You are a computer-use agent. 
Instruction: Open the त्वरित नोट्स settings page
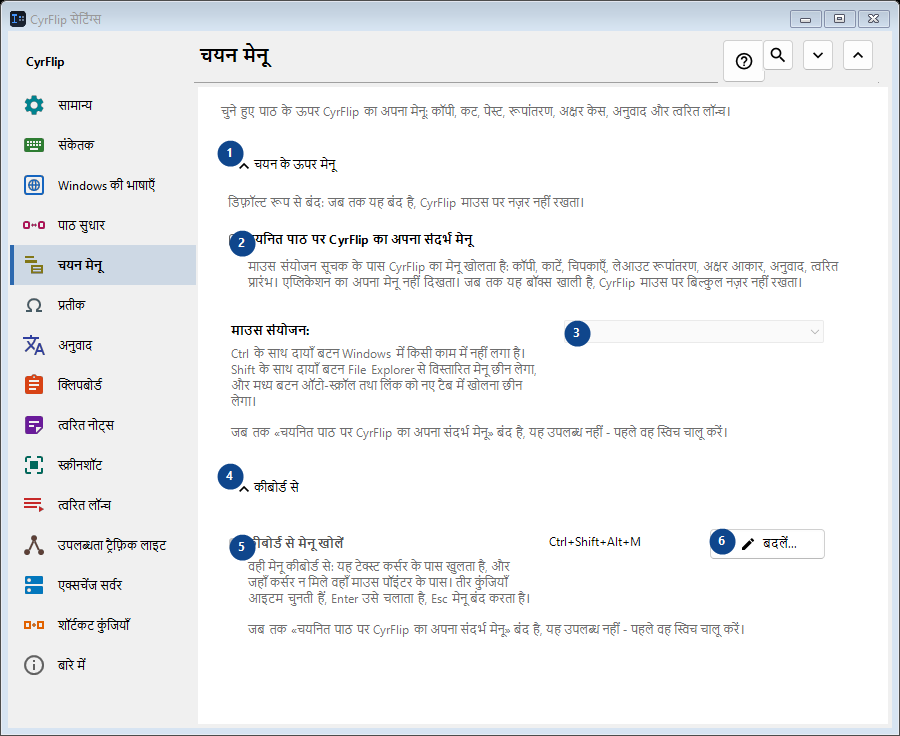click(103, 425)
